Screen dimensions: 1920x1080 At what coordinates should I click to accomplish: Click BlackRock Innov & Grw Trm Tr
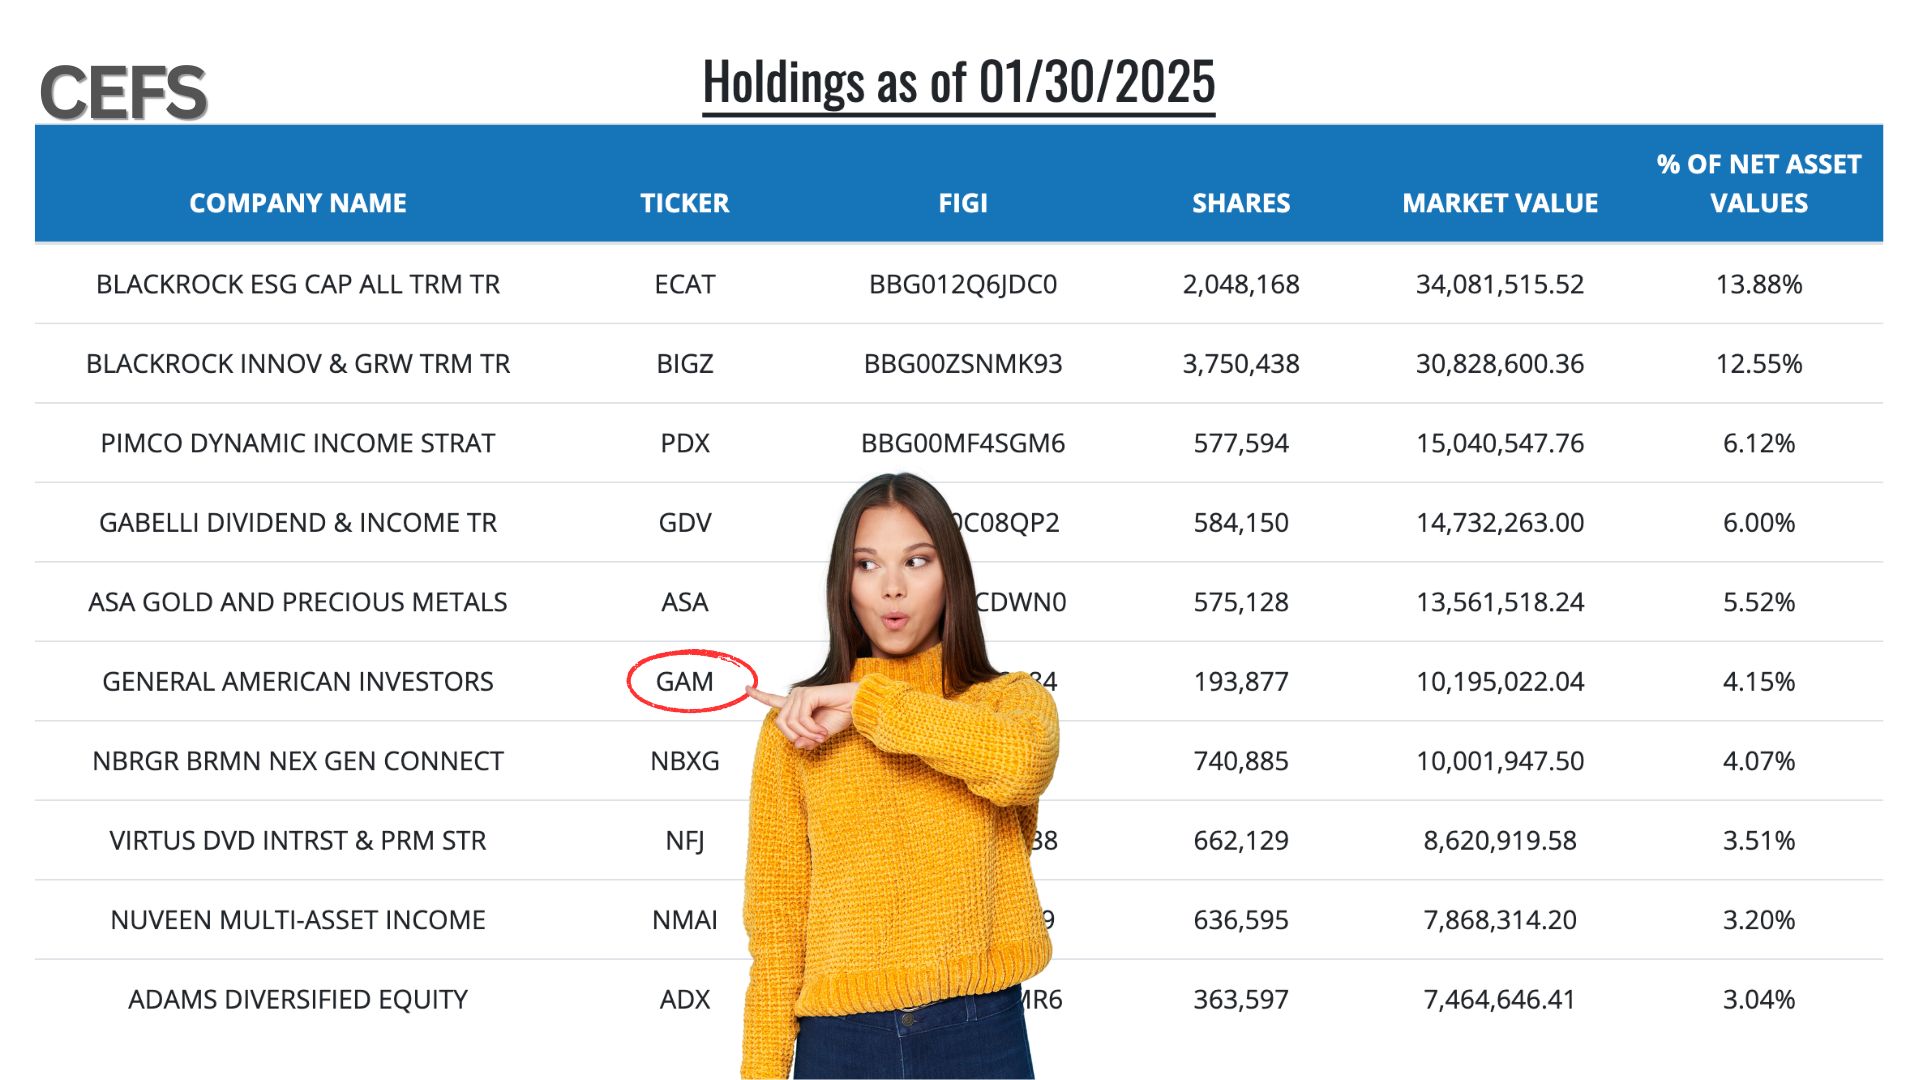click(x=298, y=364)
